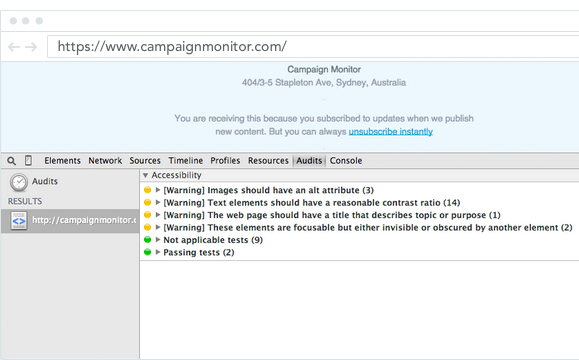Screen dimensions: 579x360
Task: Open the Timeline tab
Action: click(x=186, y=161)
